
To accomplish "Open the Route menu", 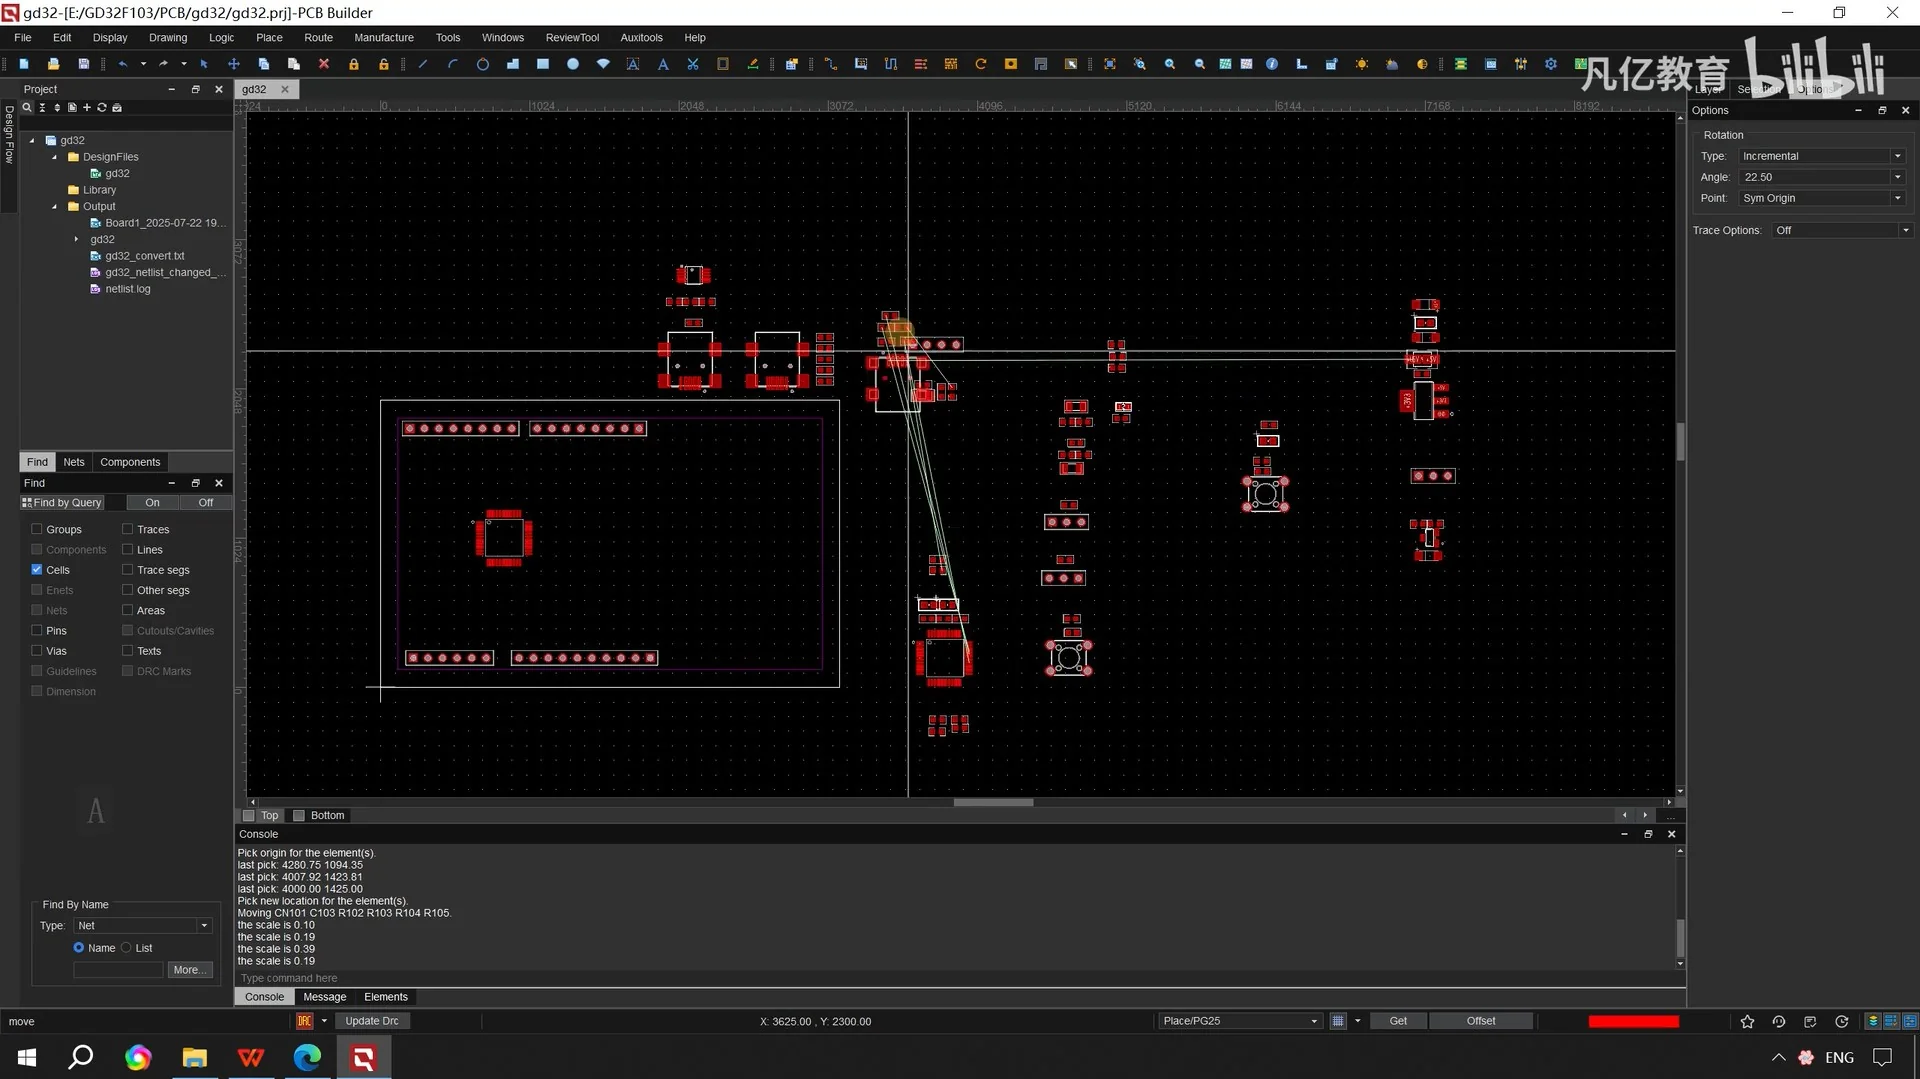I will (x=318, y=37).
